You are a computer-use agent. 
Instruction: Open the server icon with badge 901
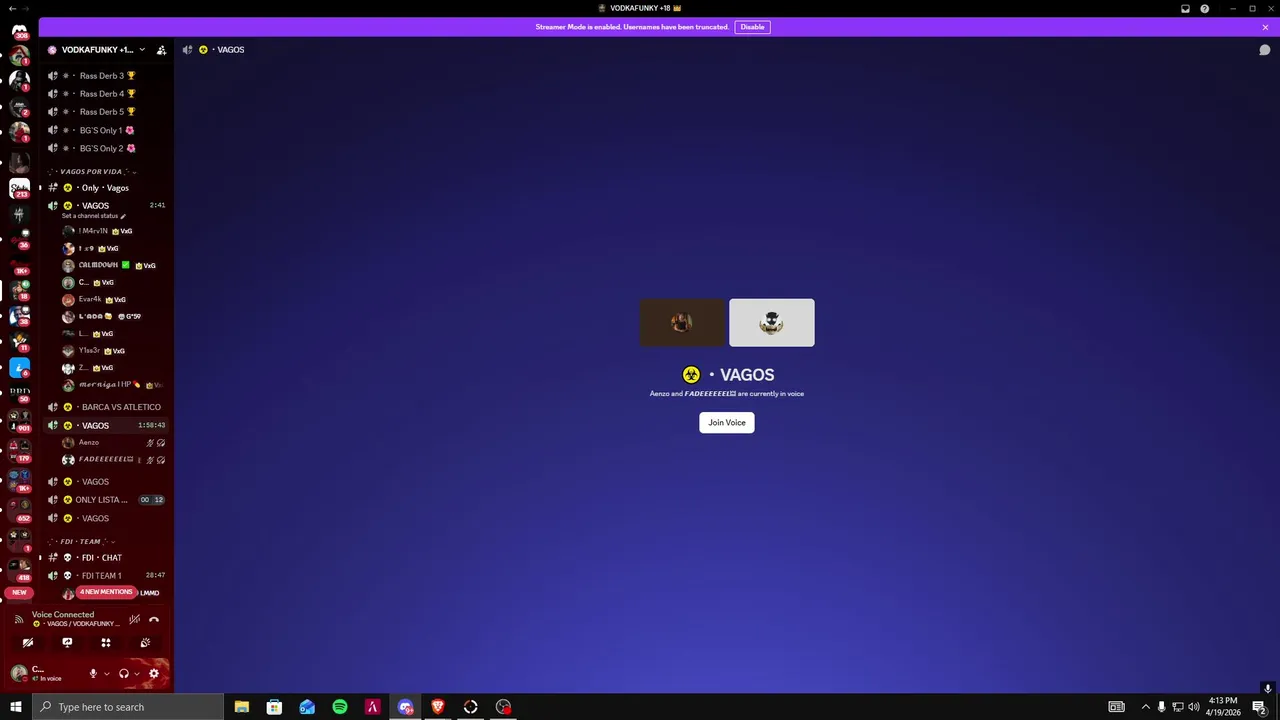tap(19, 422)
